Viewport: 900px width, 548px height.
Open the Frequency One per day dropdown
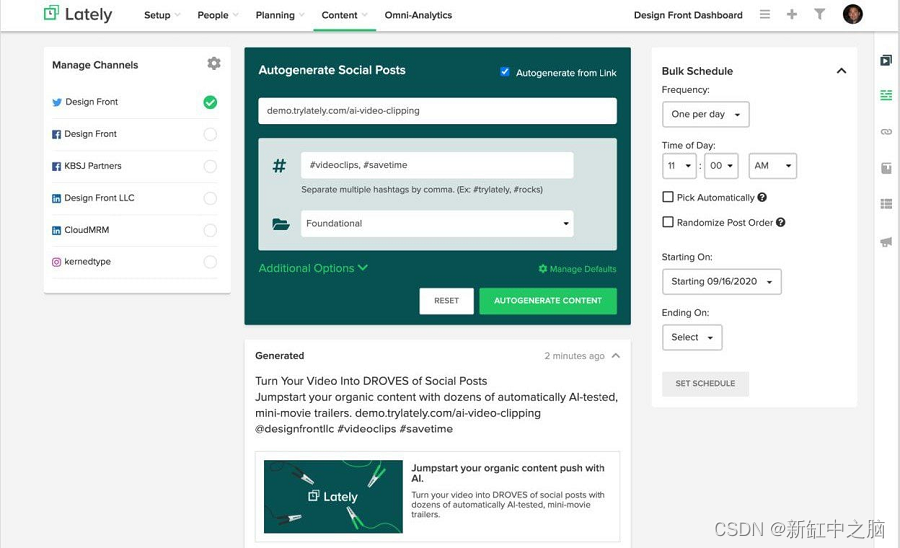705,114
